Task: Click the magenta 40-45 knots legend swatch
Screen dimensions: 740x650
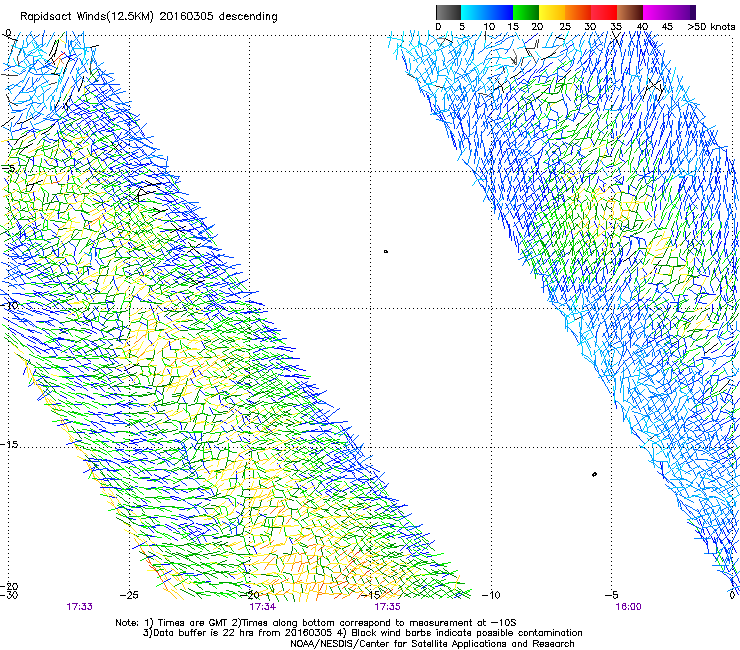Action: pos(656,12)
